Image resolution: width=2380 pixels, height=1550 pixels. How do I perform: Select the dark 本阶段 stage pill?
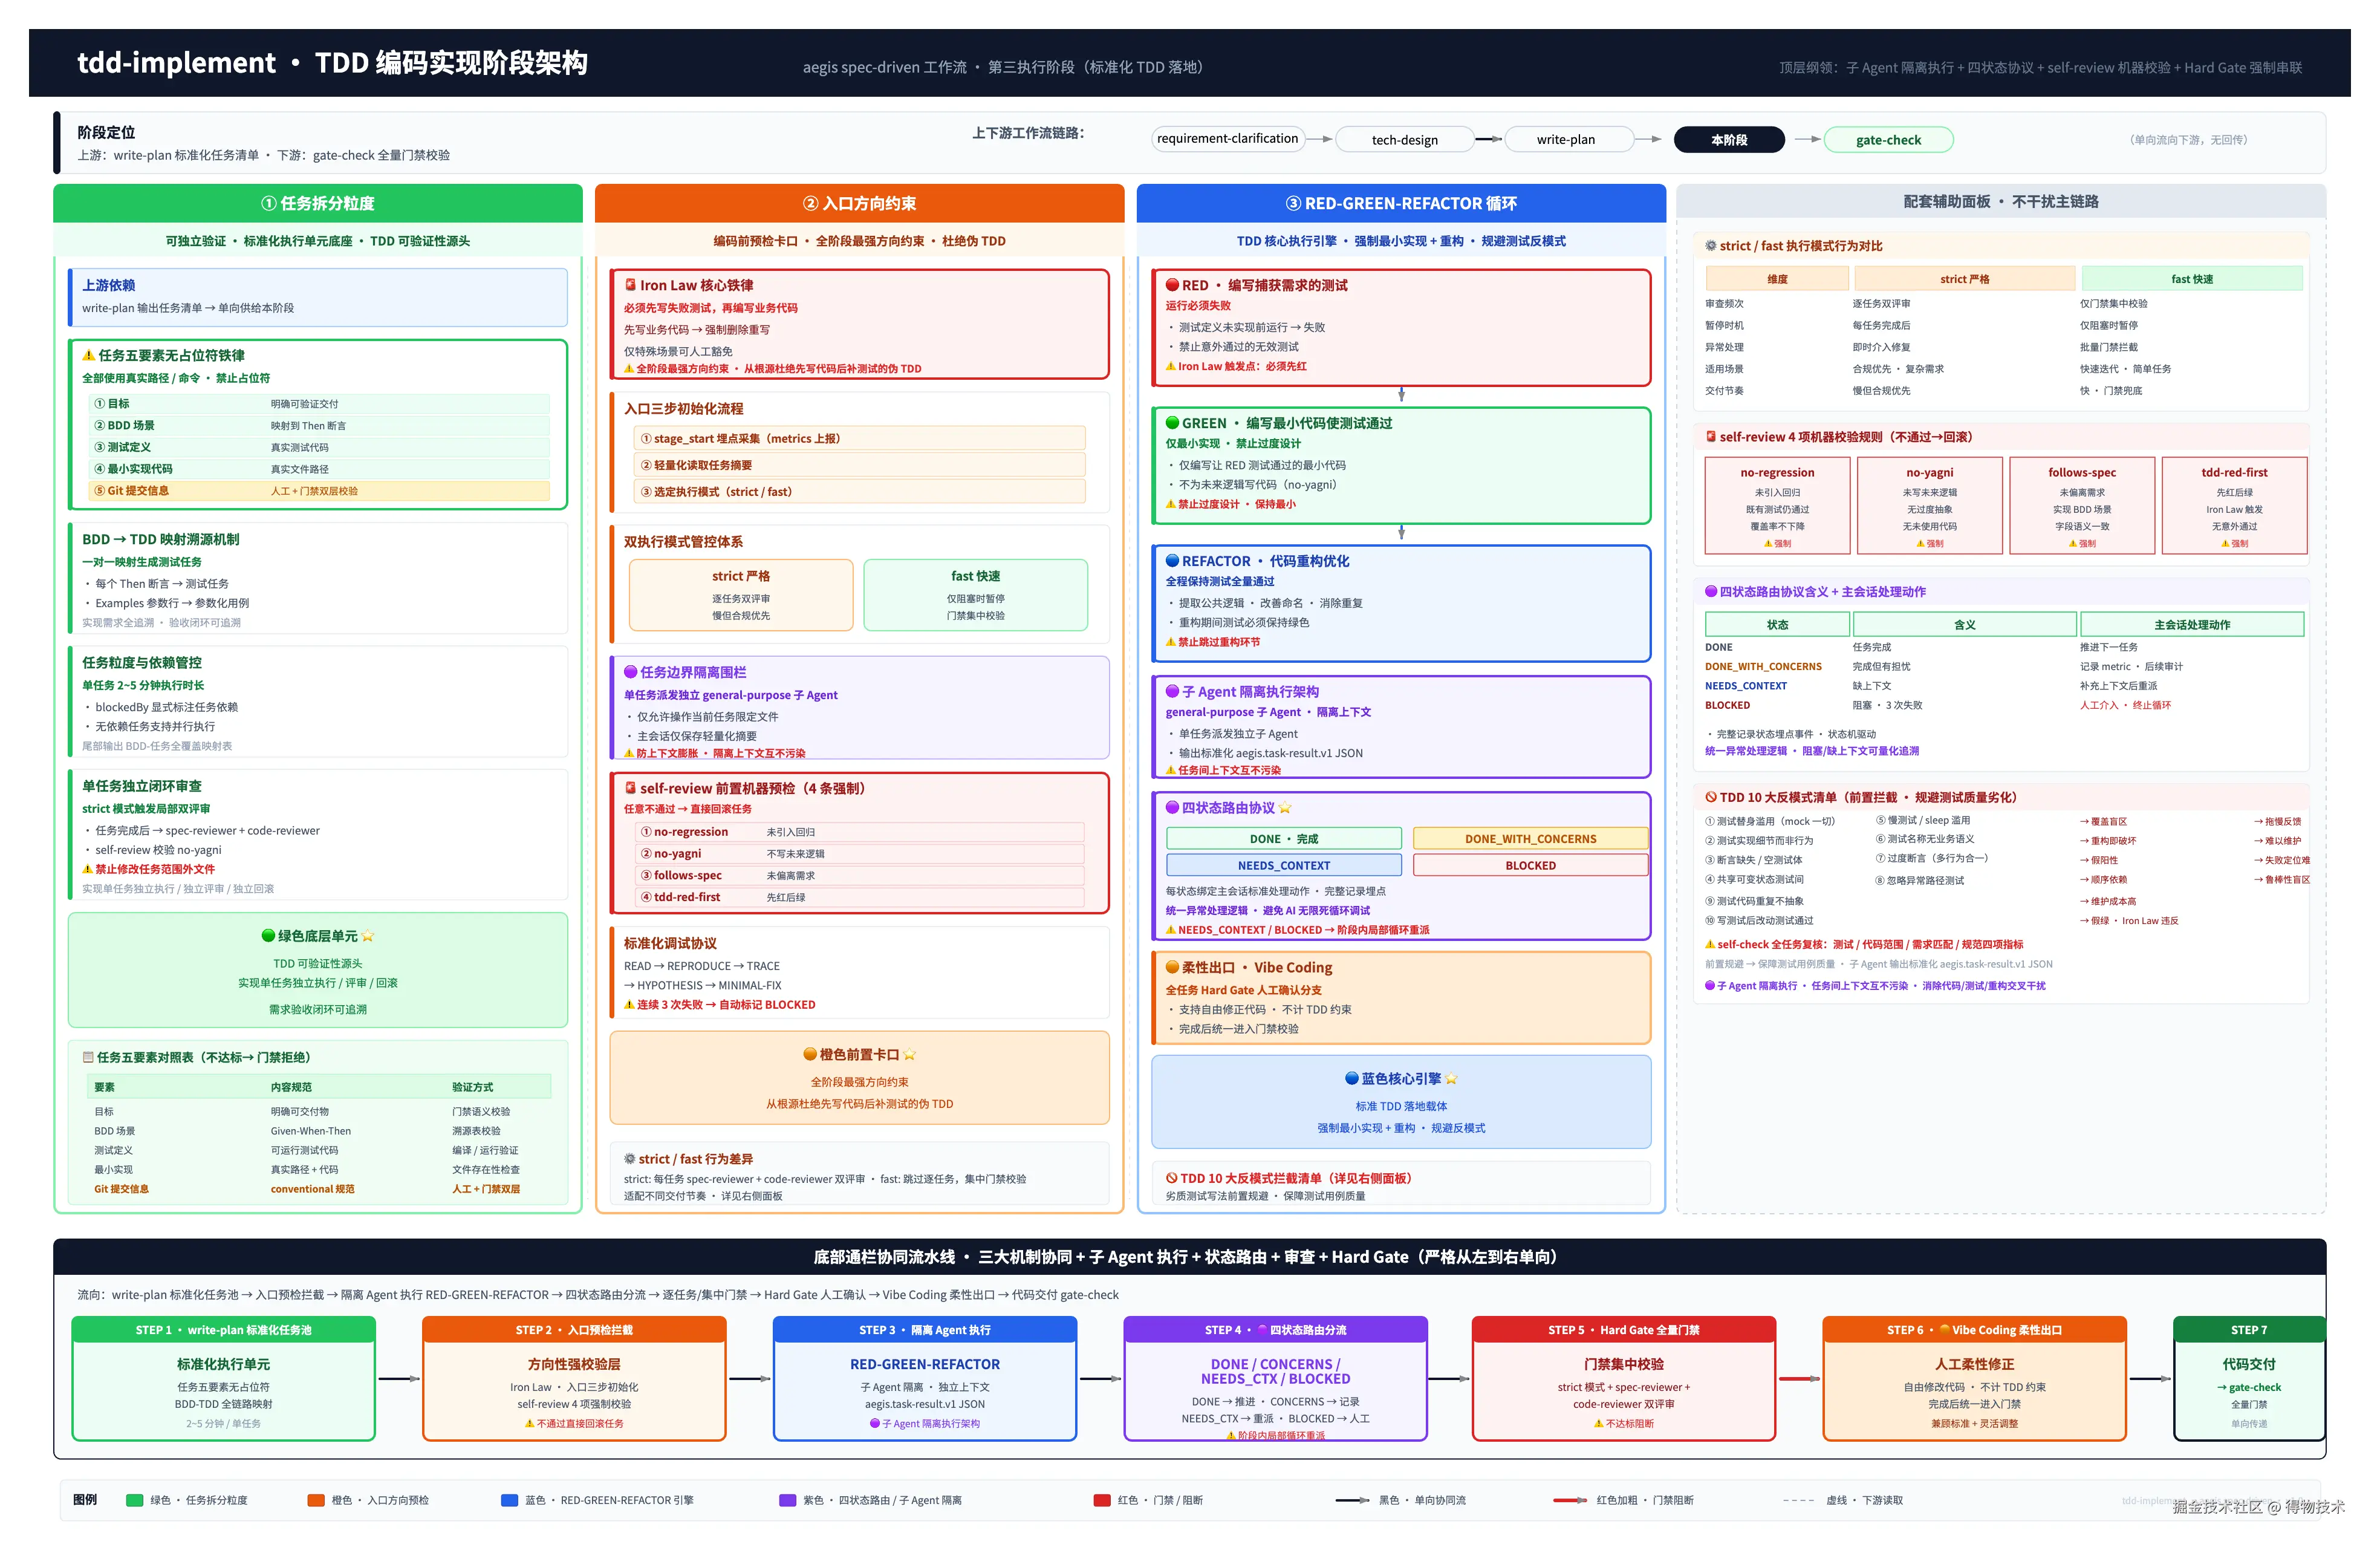click(x=1729, y=140)
